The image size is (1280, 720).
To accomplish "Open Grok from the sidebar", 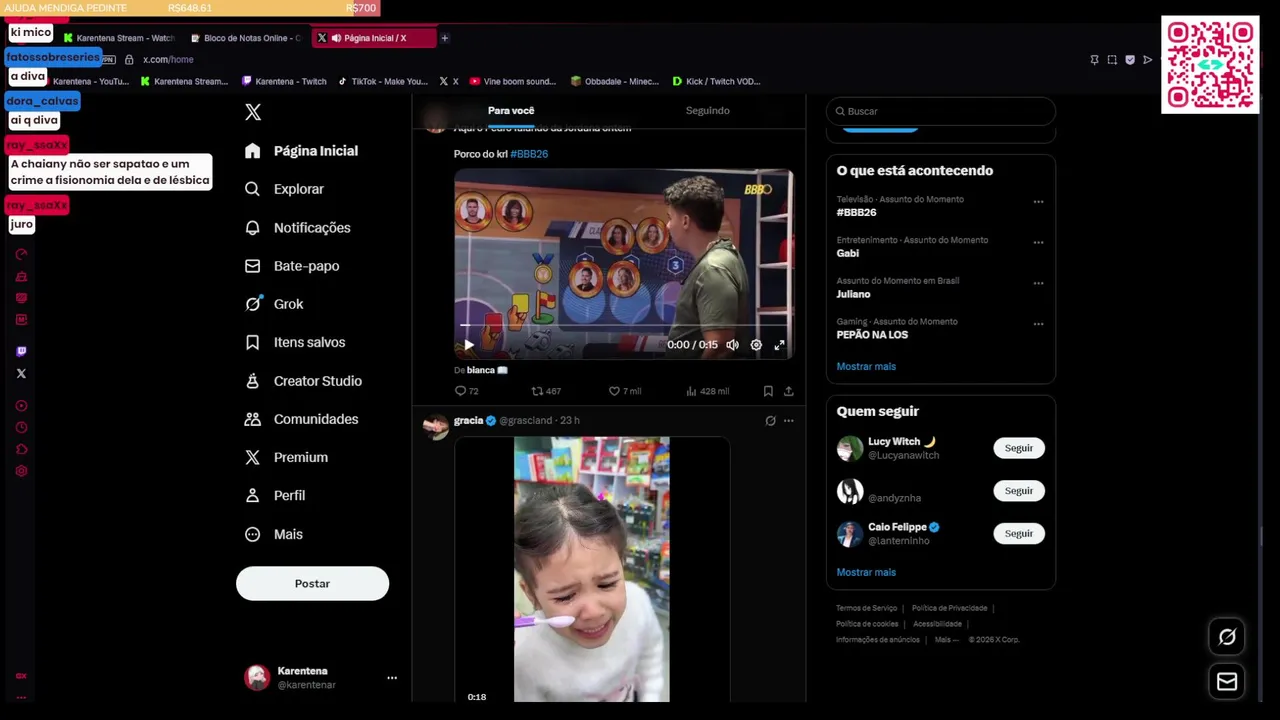I will click(274, 304).
